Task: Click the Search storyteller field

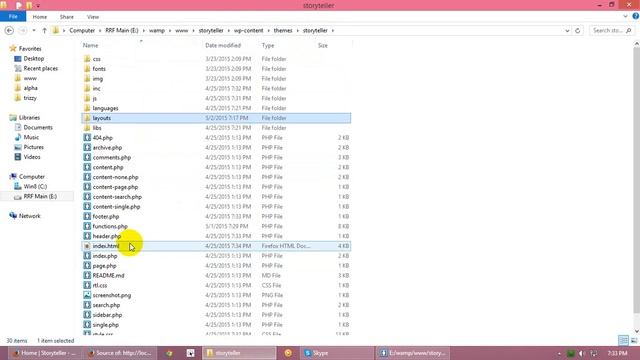Action: (x=611, y=31)
